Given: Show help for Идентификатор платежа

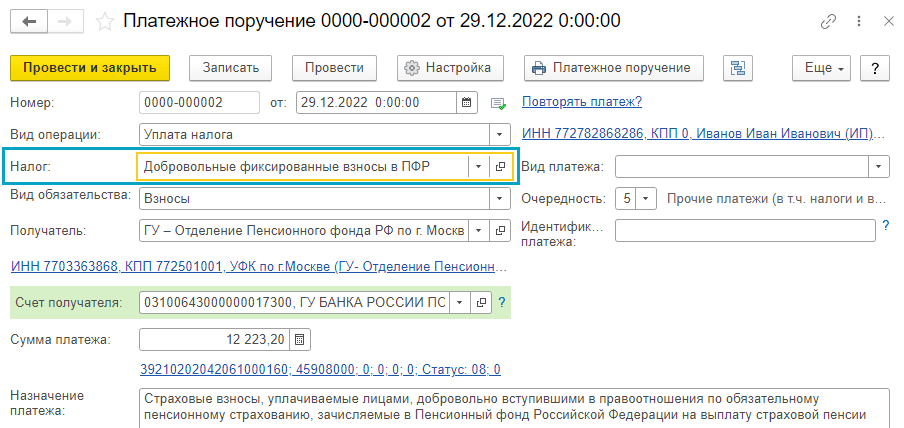Looking at the screenshot, I should tap(886, 226).
